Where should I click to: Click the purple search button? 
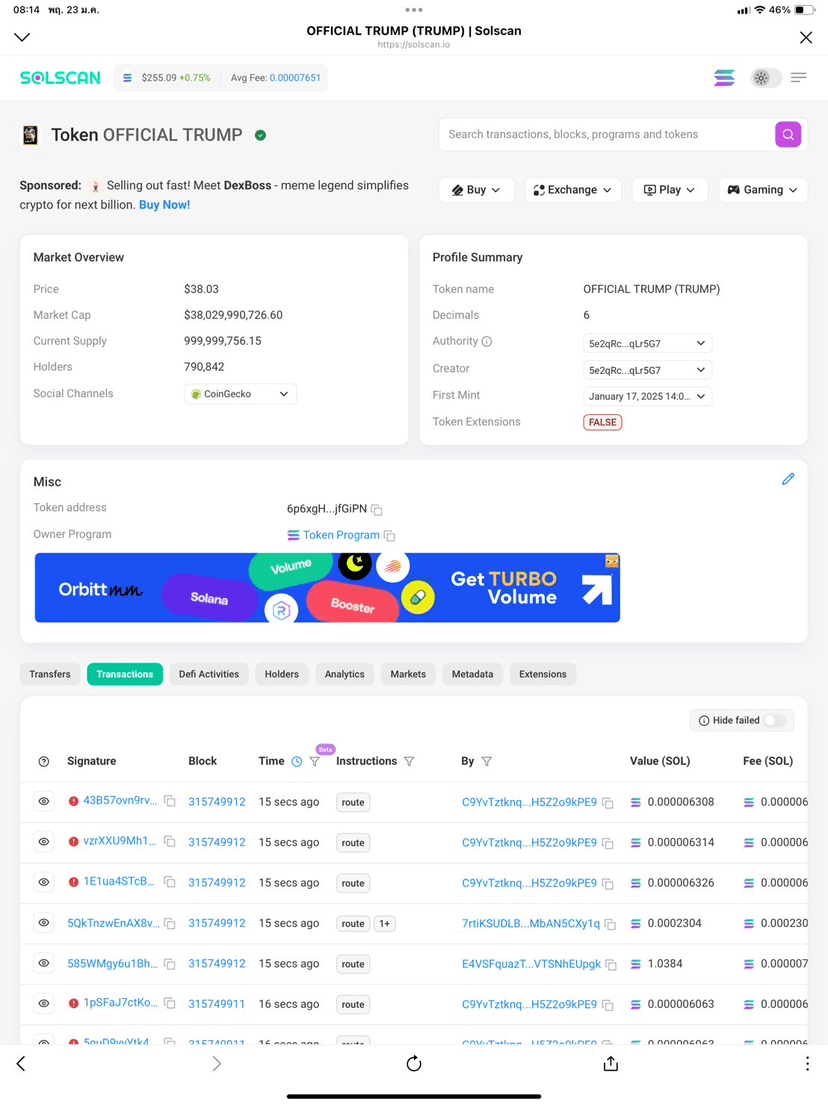(x=788, y=134)
